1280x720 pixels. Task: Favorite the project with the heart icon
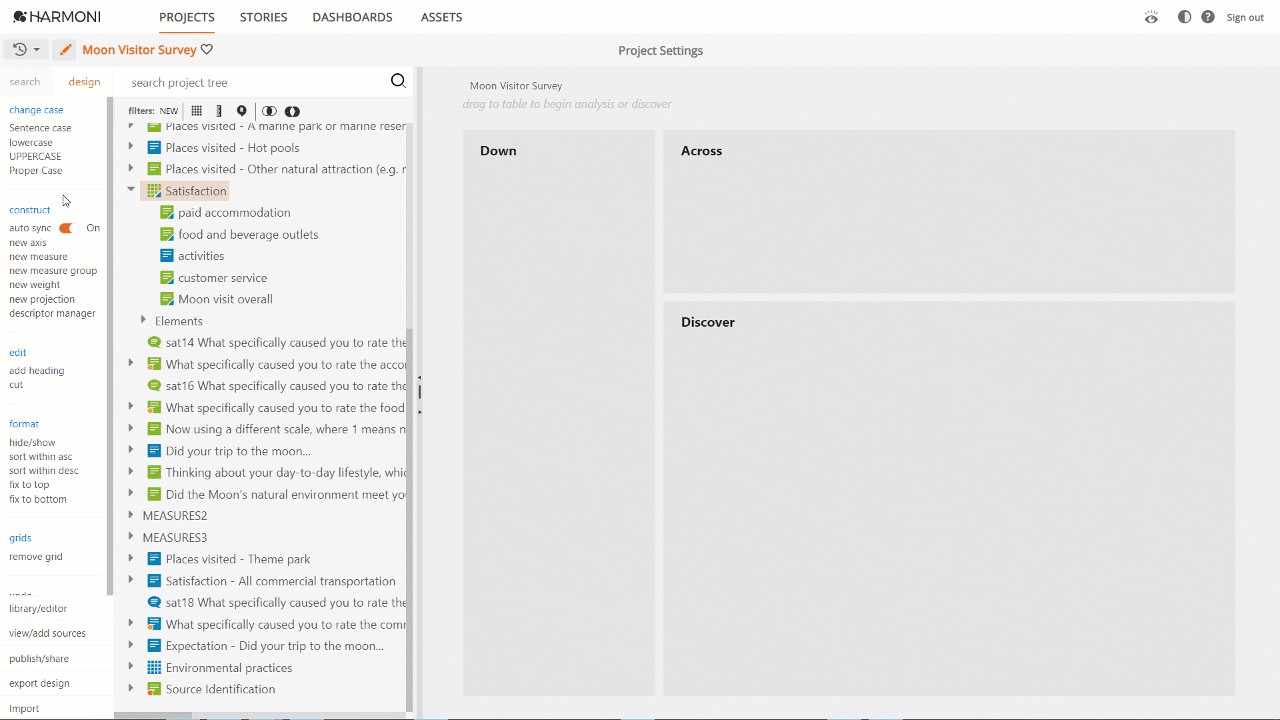click(x=207, y=49)
